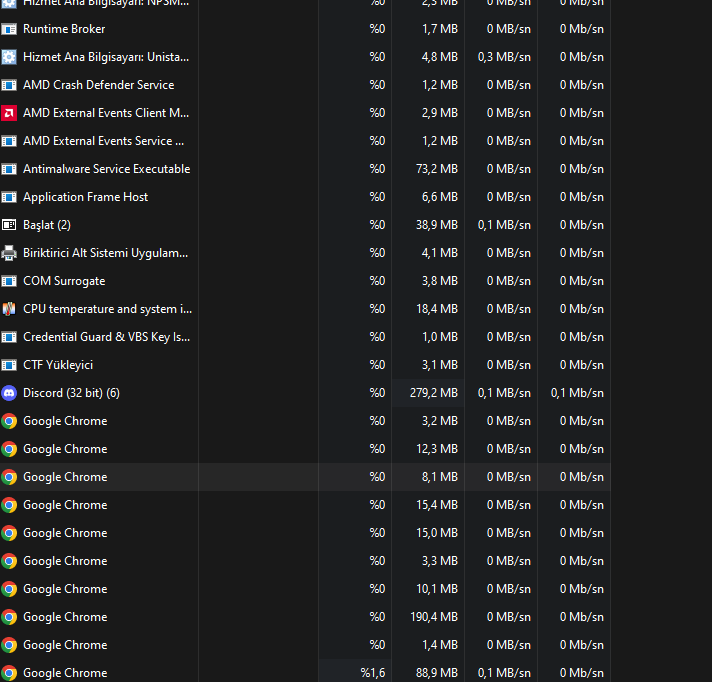712x682 pixels.
Task: Select the Application Frame Host name
Action: coord(85,197)
